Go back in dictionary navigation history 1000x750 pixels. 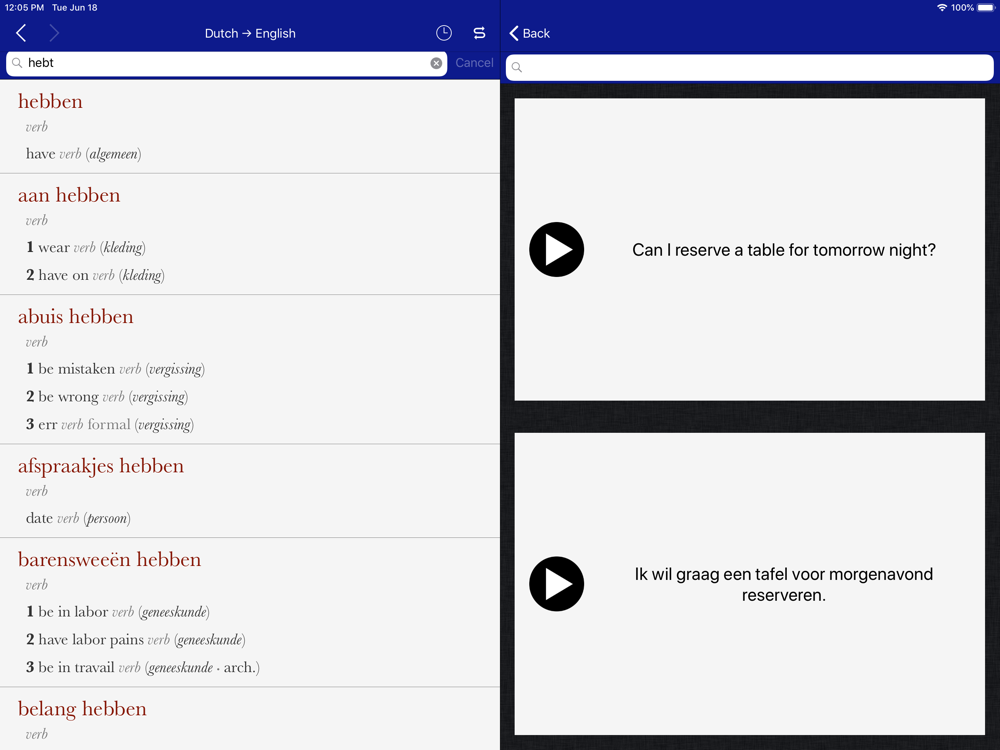point(21,33)
